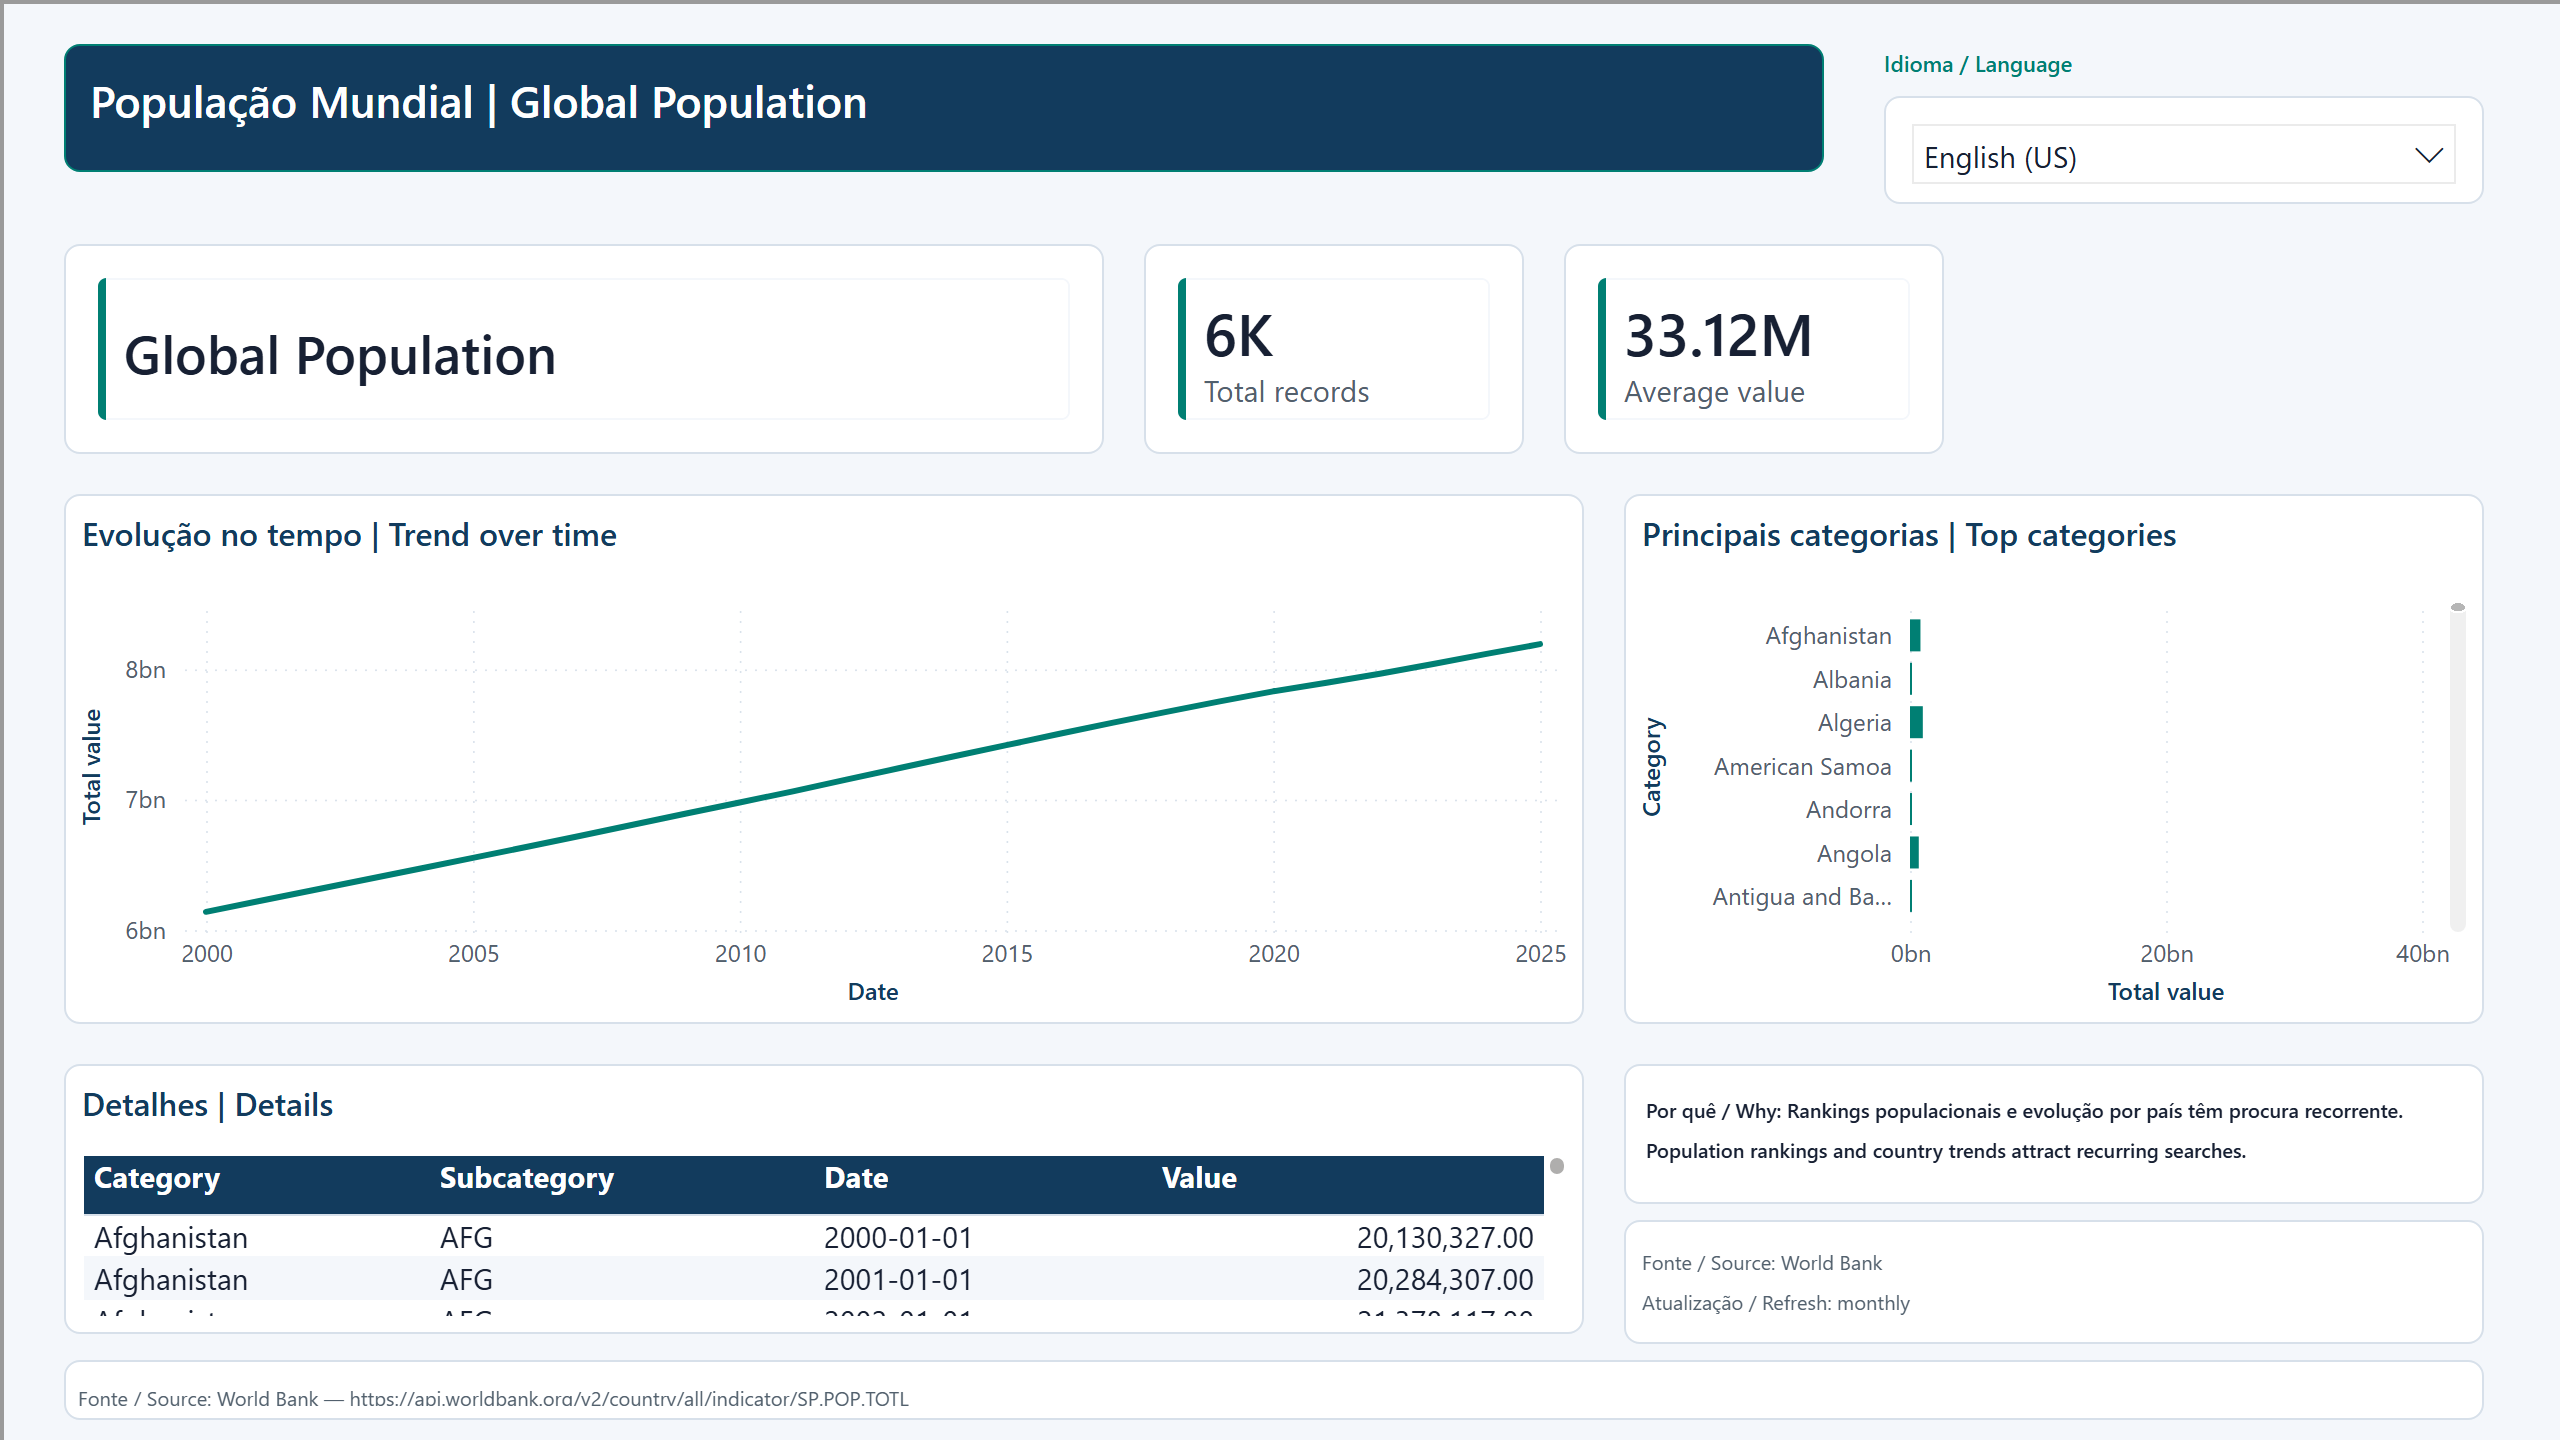The image size is (2560, 1440).
Task: Click the Idioma / Language slicer label
Action: click(1977, 65)
